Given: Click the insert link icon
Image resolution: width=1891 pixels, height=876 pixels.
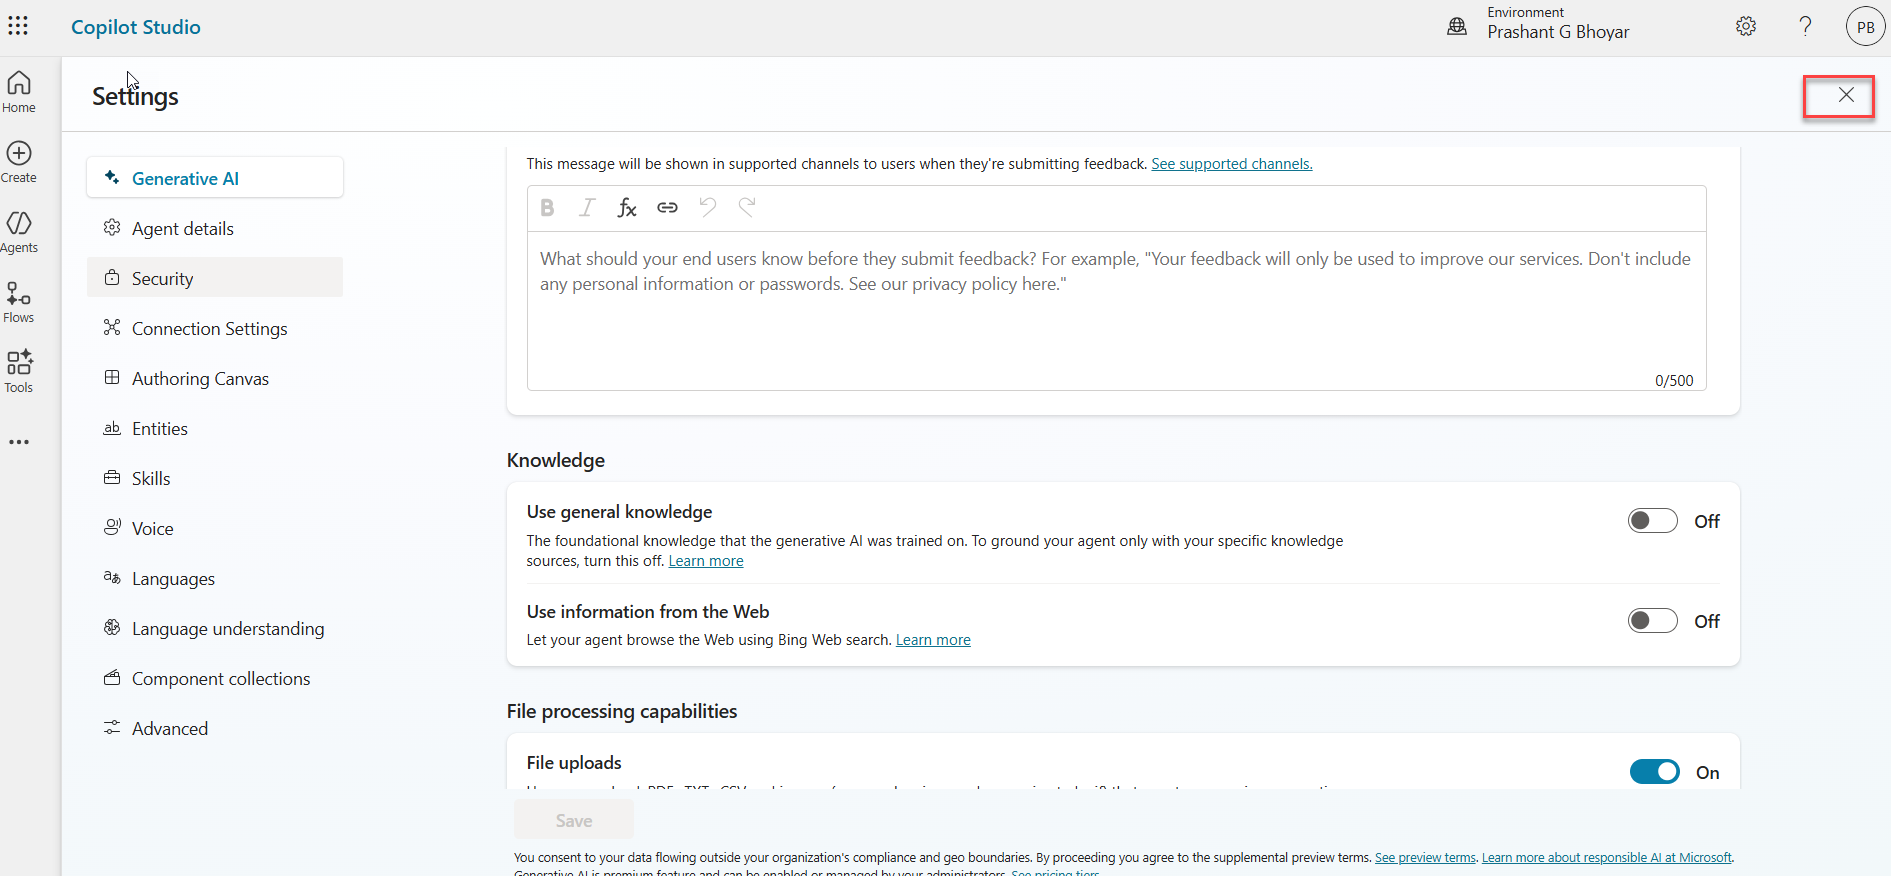Looking at the screenshot, I should pyautogui.click(x=667, y=207).
